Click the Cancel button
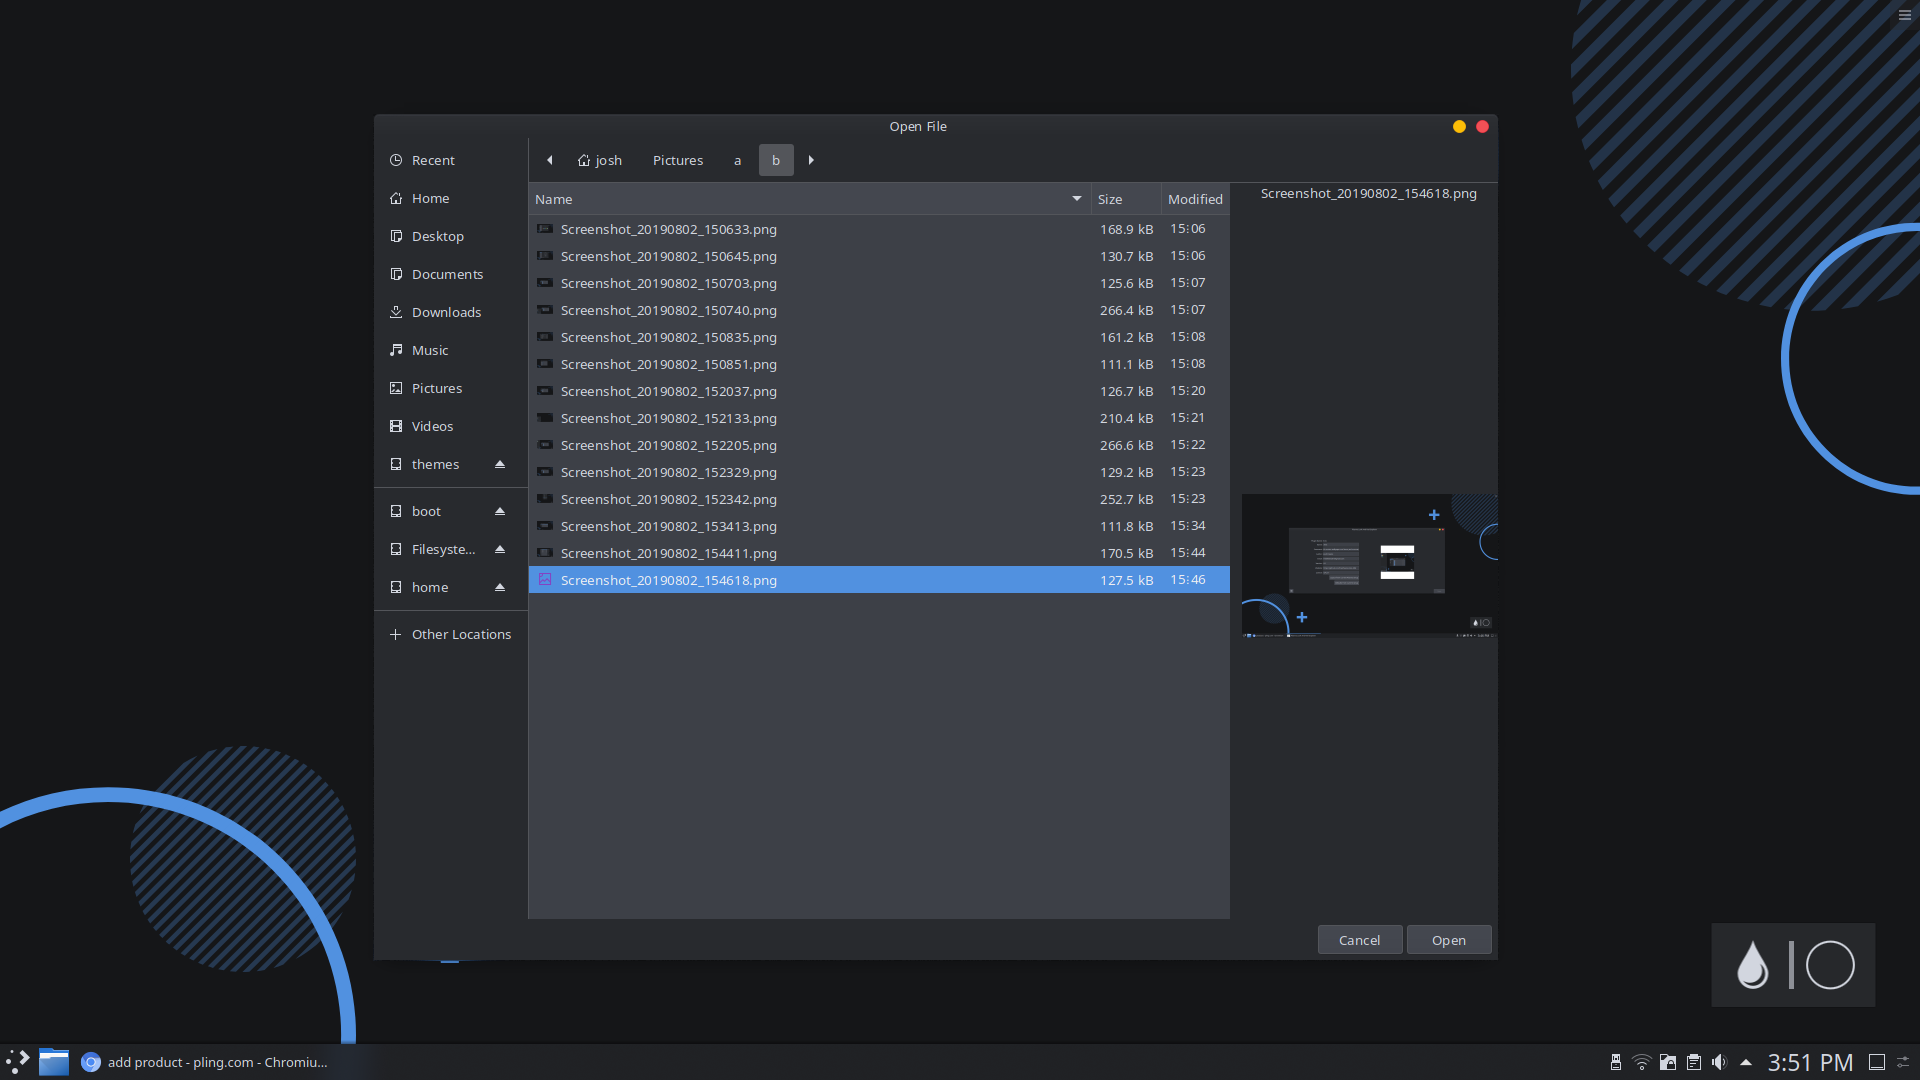This screenshot has width=1920, height=1080. [x=1359, y=940]
